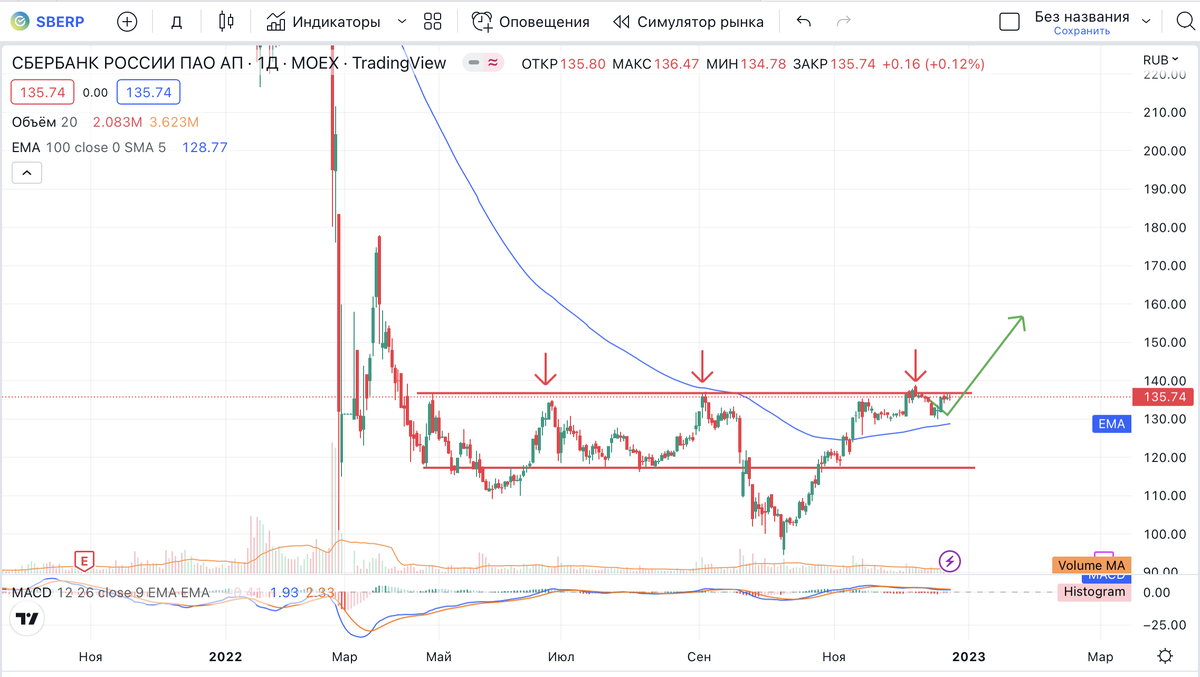The height and width of the screenshot is (677, 1200).
Task: Click the Volume MA scale label
Action: pos(1092,565)
